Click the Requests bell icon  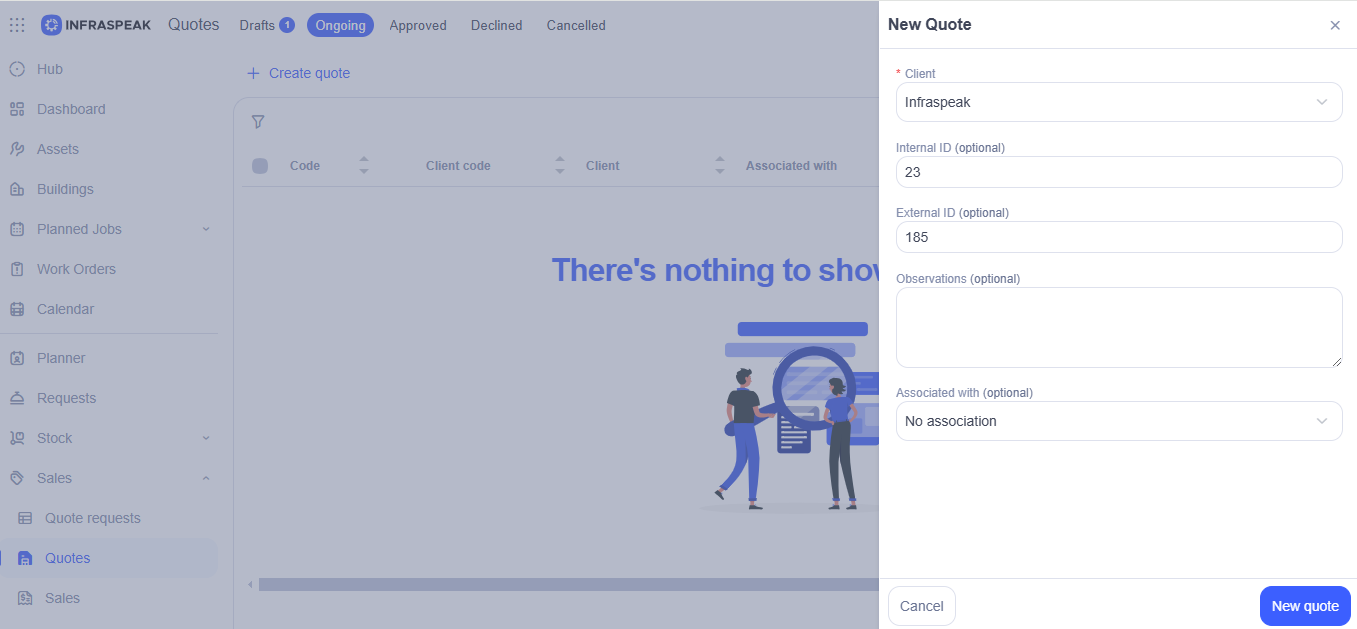[17, 398]
